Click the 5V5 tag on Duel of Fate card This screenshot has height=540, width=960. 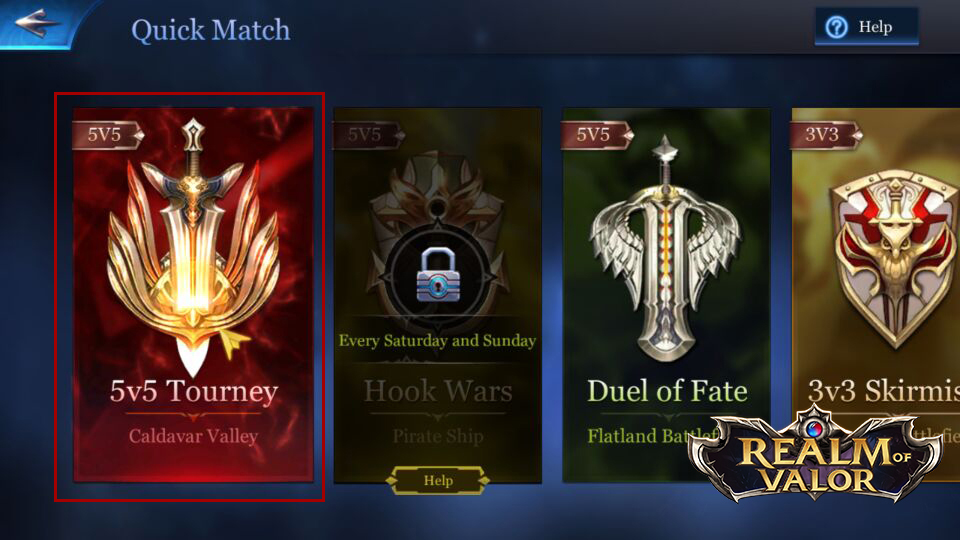coord(596,135)
